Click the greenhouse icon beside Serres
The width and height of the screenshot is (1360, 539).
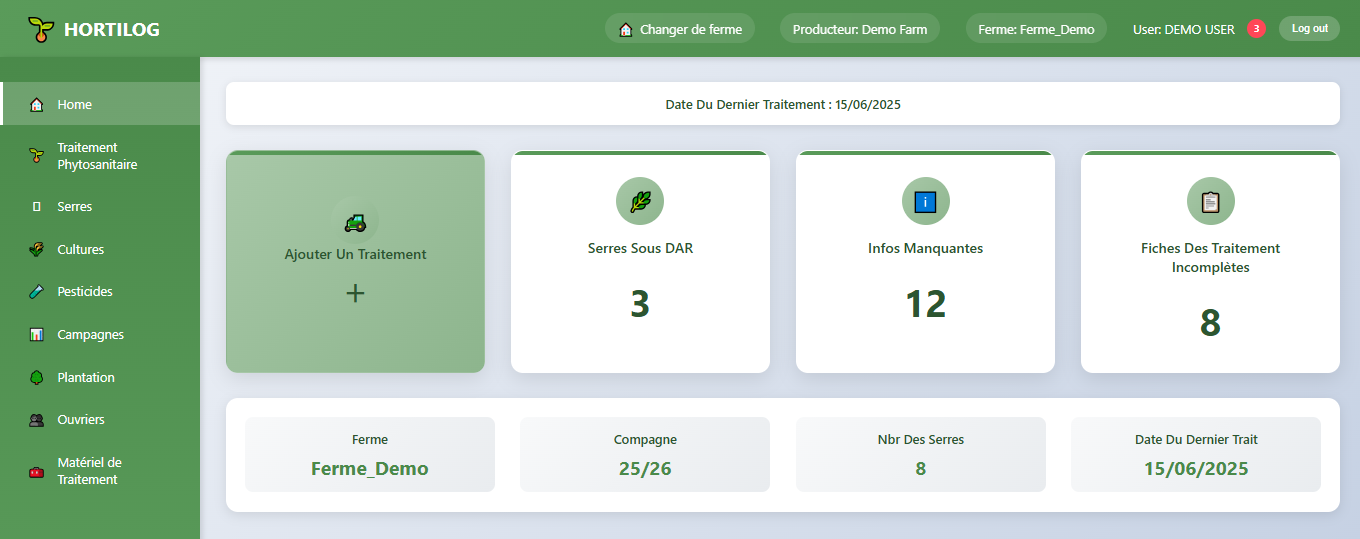pos(37,207)
